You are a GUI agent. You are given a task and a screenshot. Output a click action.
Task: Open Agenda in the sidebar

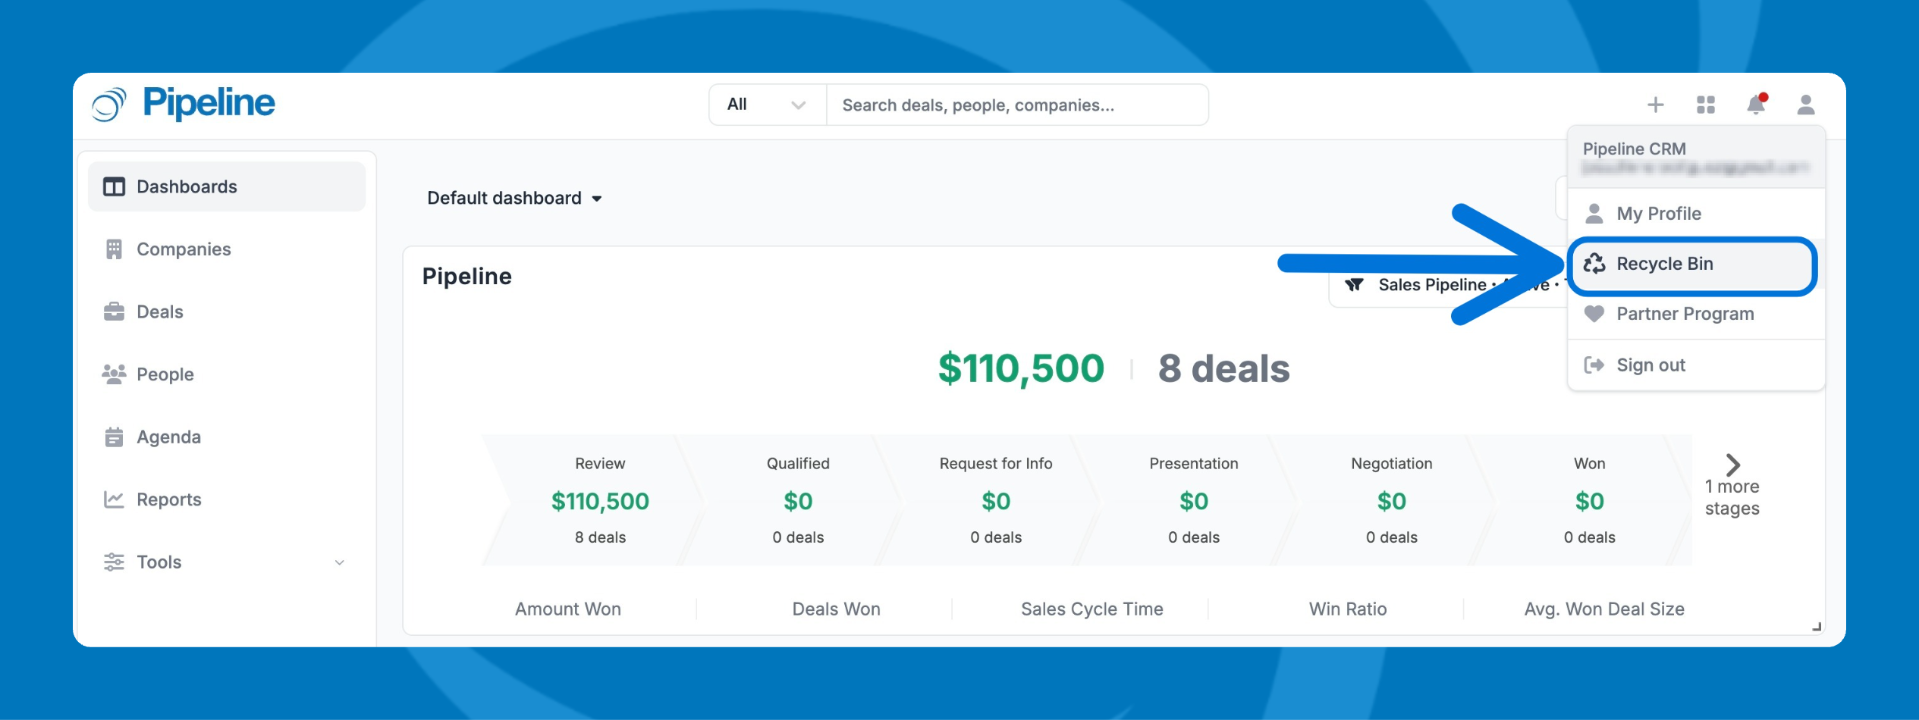(x=168, y=437)
